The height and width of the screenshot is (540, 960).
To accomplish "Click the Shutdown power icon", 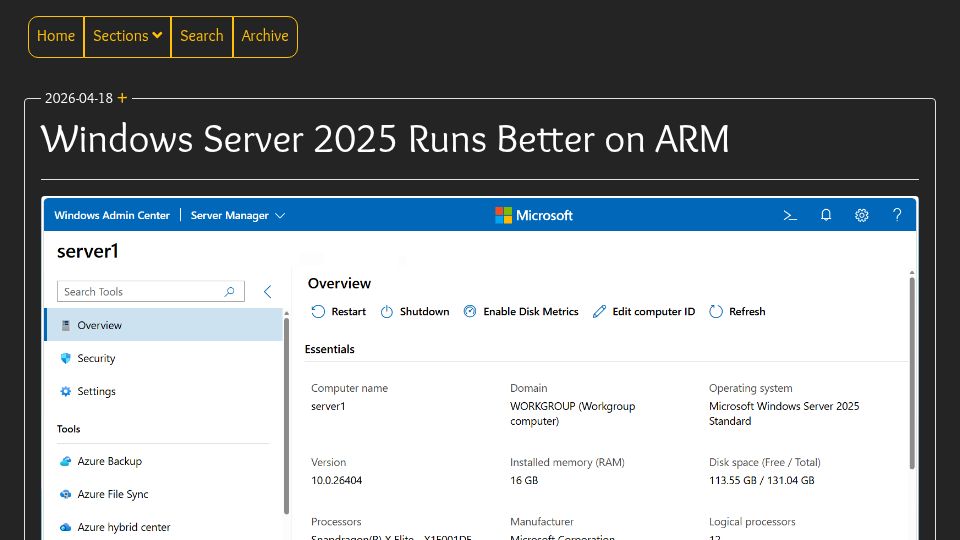I will (387, 312).
